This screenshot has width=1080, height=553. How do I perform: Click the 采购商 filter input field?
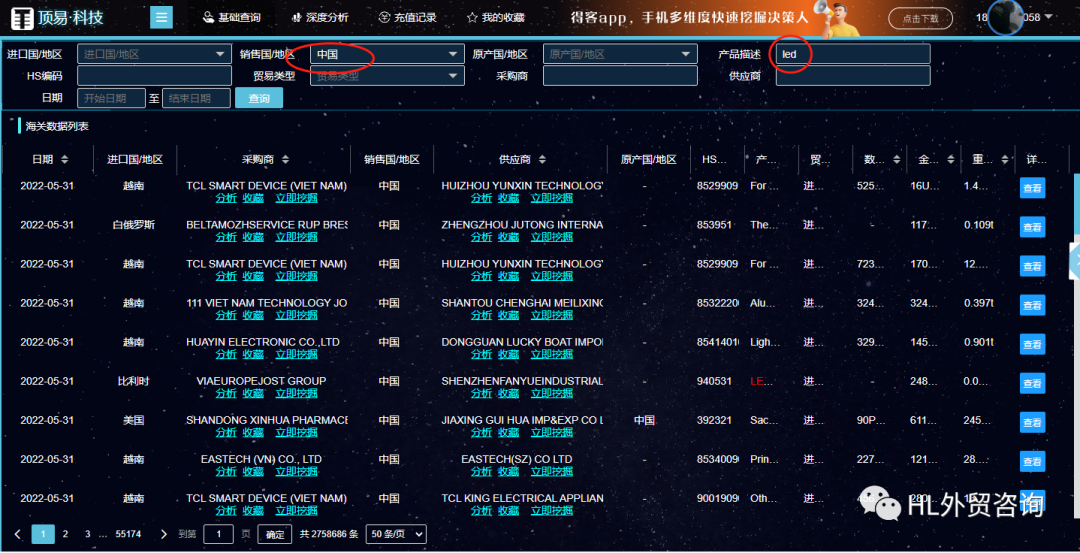pos(620,76)
